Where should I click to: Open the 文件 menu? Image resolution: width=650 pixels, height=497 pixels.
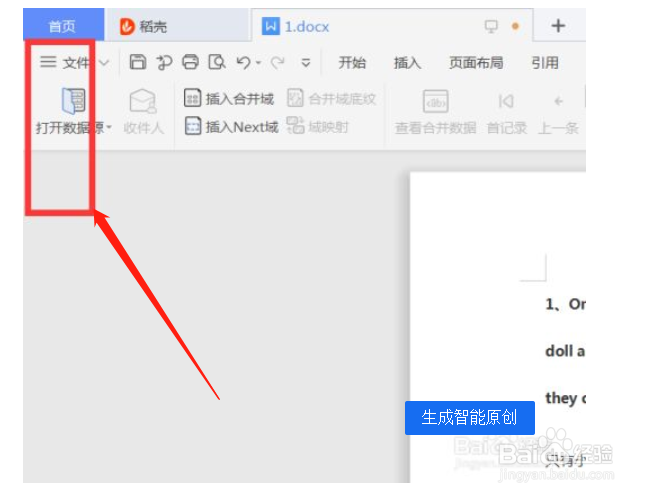coord(65,63)
